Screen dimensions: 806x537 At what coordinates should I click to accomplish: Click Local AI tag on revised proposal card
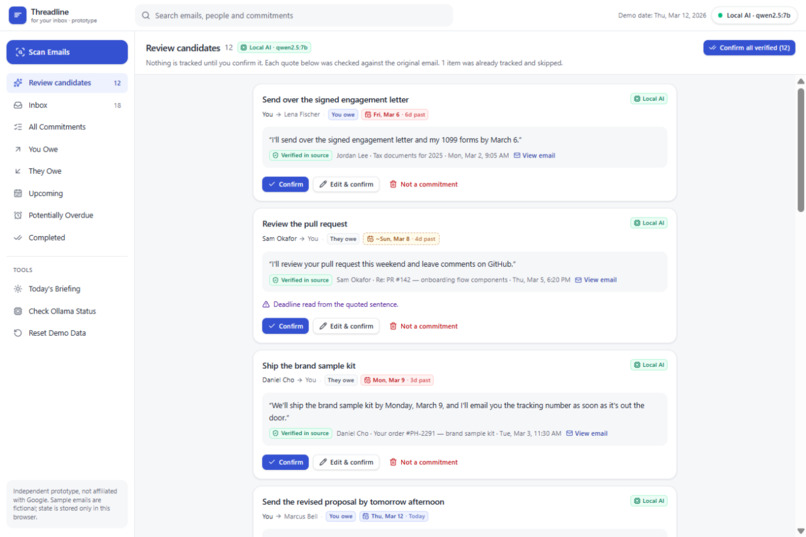point(649,501)
